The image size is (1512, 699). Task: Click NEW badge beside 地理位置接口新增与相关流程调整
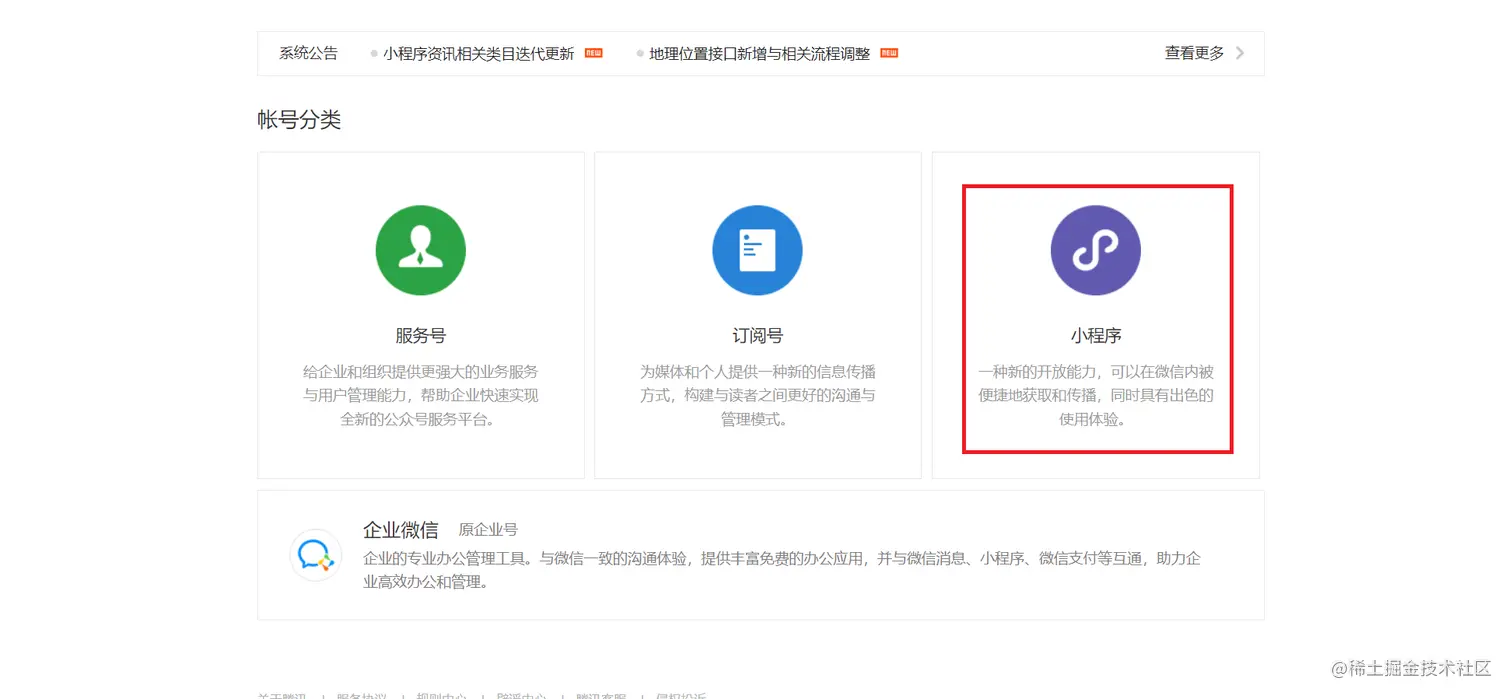pos(889,53)
